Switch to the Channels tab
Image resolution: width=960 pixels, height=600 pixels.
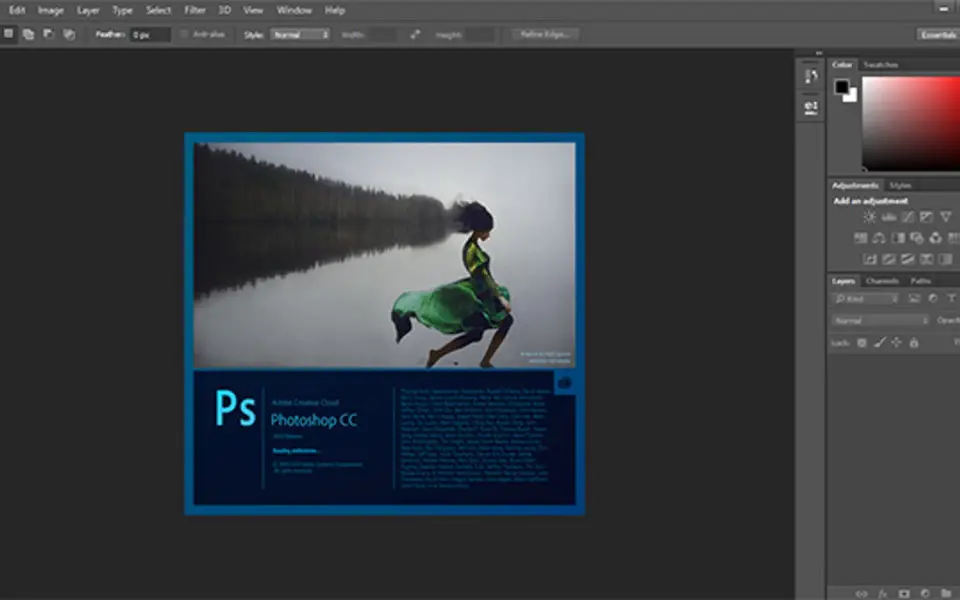(x=882, y=281)
